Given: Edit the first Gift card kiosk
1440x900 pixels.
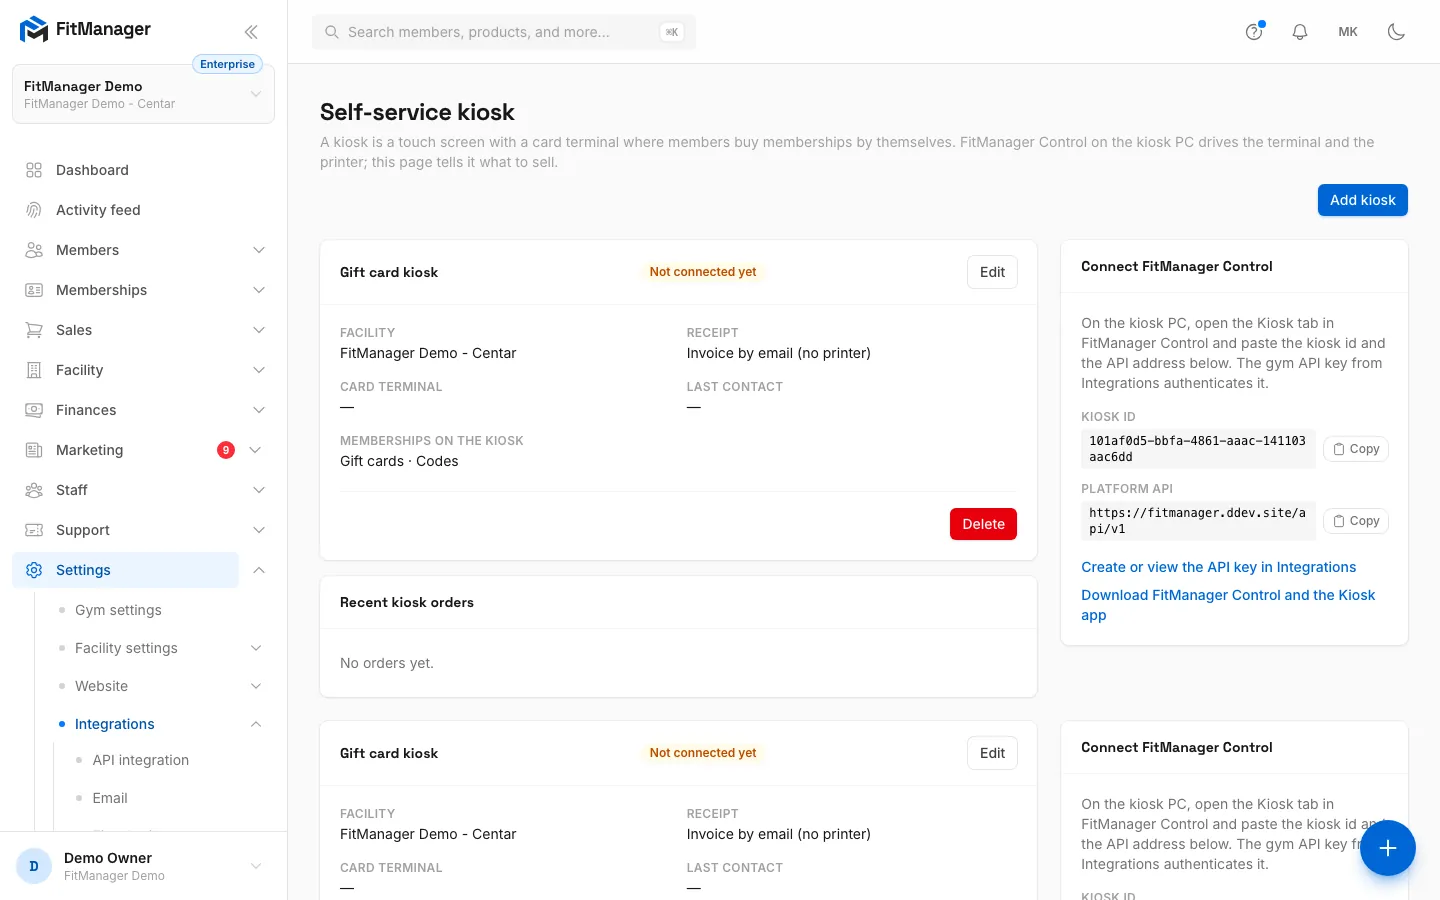Looking at the screenshot, I should click(x=992, y=272).
